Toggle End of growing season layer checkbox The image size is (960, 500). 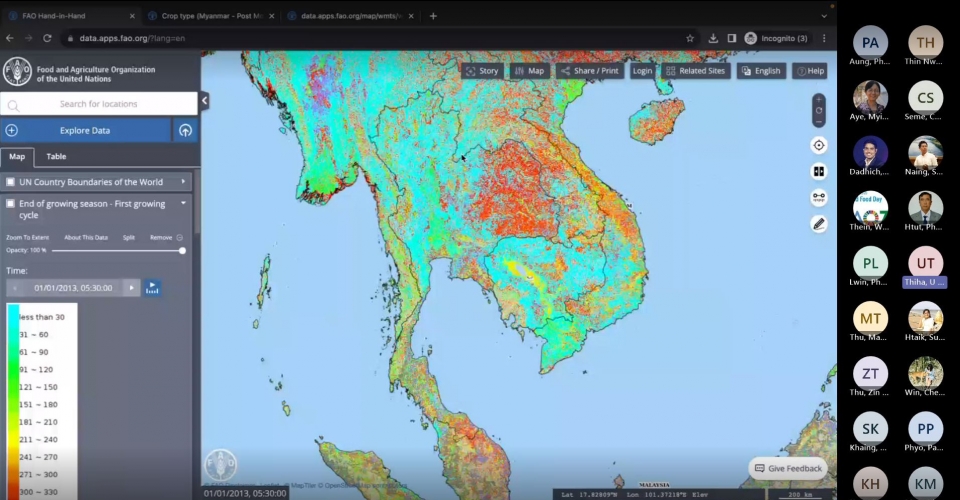(x=11, y=203)
